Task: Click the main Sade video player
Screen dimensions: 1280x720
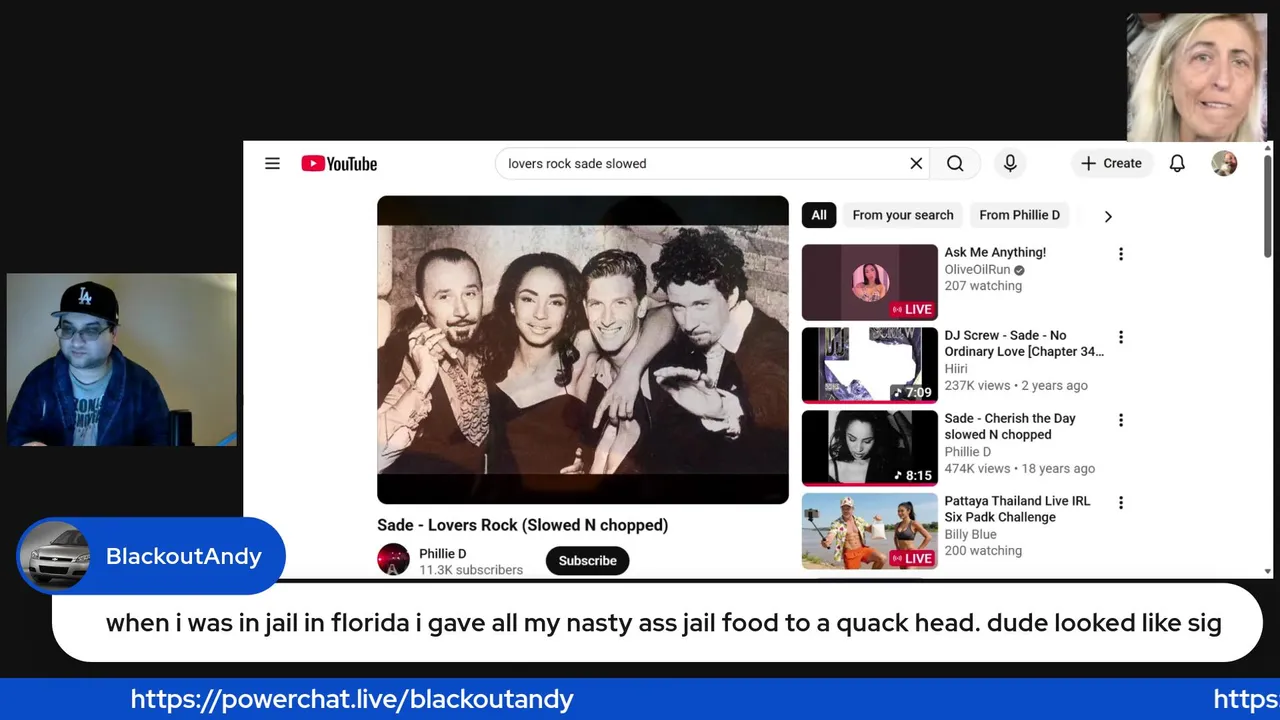Action: pyautogui.click(x=583, y=350)
